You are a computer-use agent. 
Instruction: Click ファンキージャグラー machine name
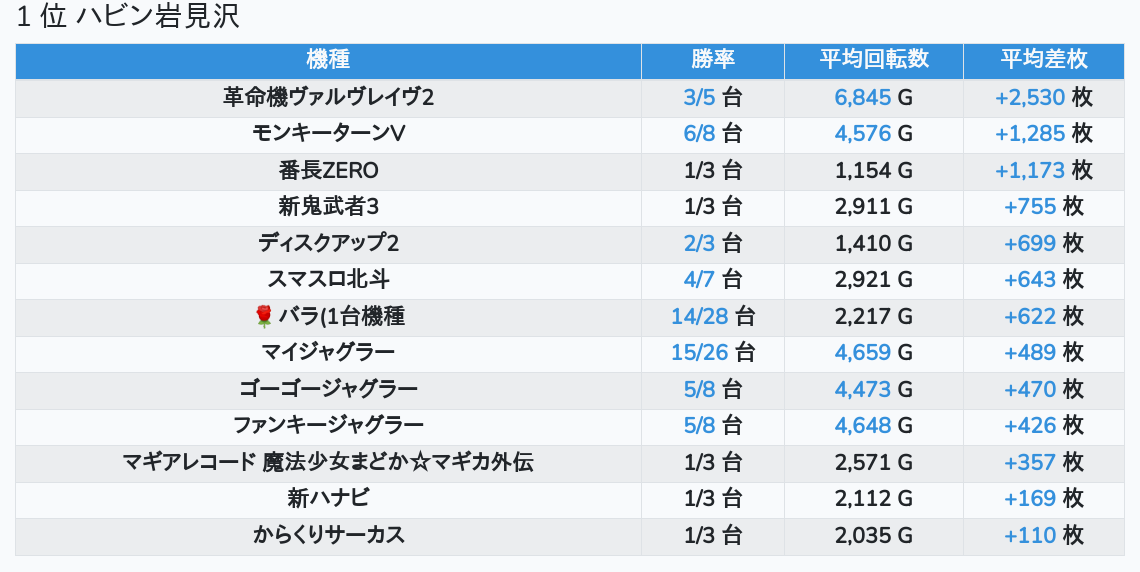coord(328,426)
